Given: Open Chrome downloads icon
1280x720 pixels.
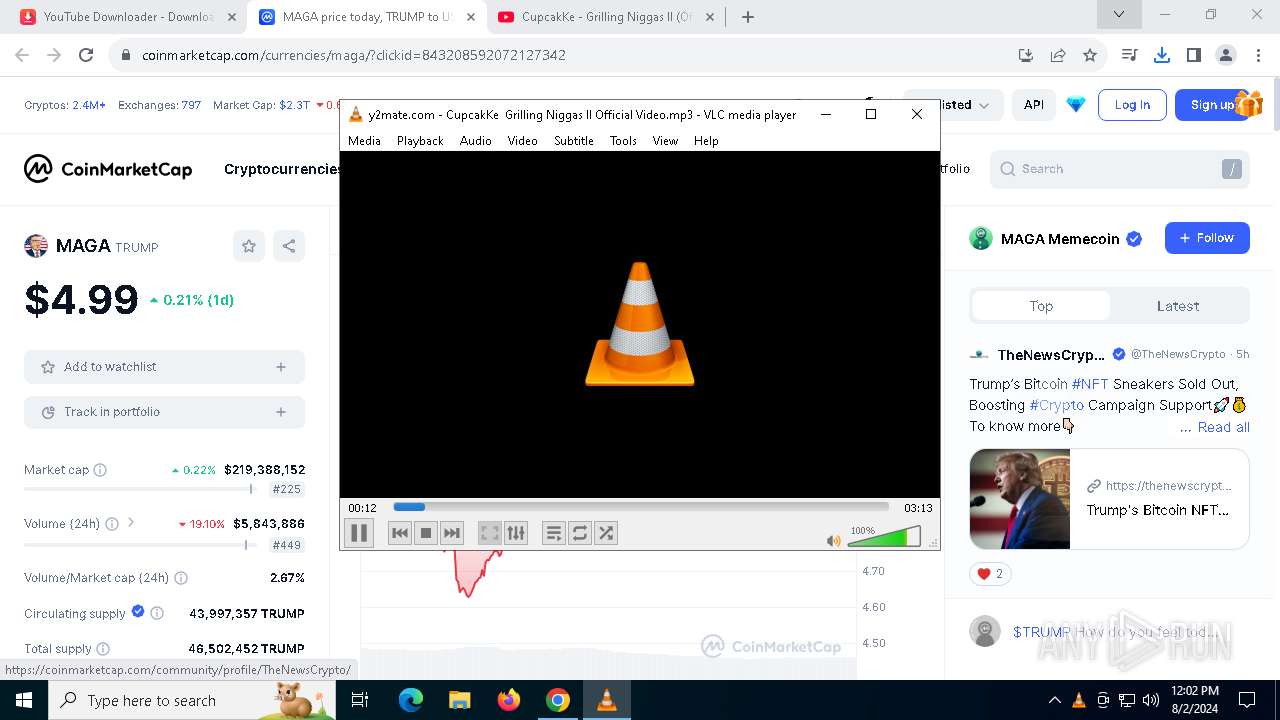Looking at the screenshot, I should click(x=1161, y=55).
